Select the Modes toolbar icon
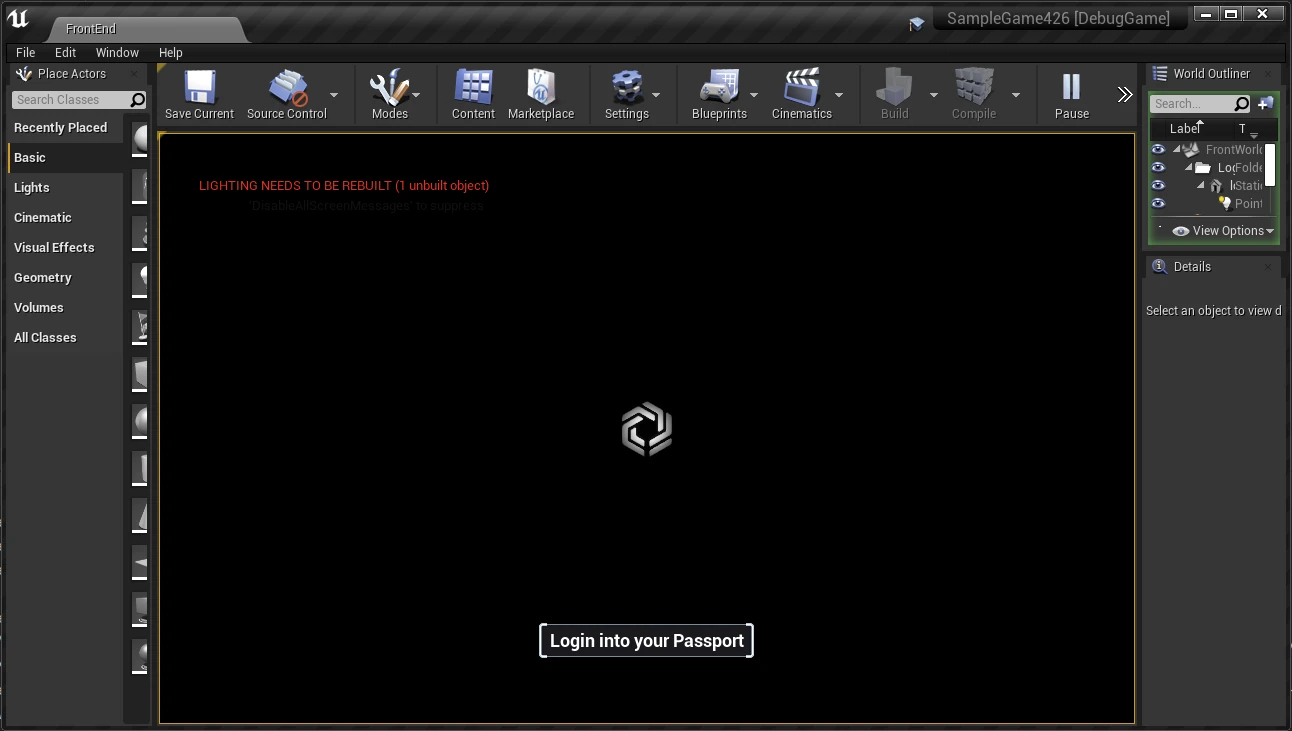1292x731 pixels. click(390, 88)
